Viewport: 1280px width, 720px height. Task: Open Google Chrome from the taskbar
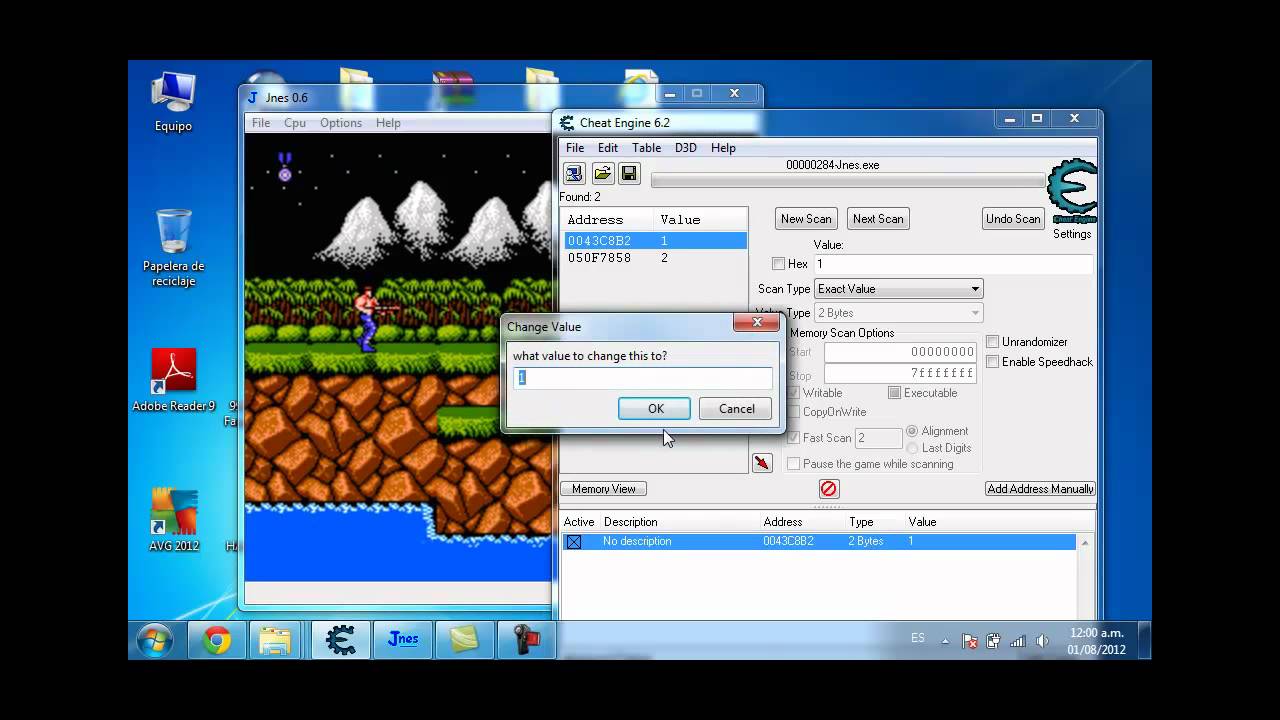(x=216, y=640)
